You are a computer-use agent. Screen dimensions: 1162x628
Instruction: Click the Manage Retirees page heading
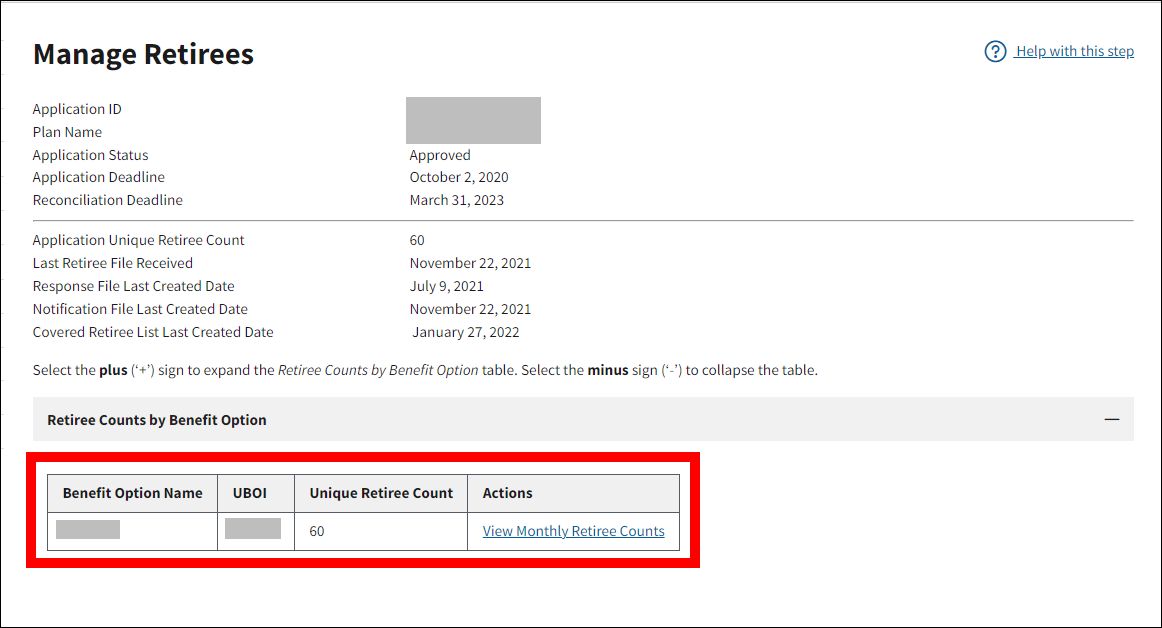tap(143, 54)
